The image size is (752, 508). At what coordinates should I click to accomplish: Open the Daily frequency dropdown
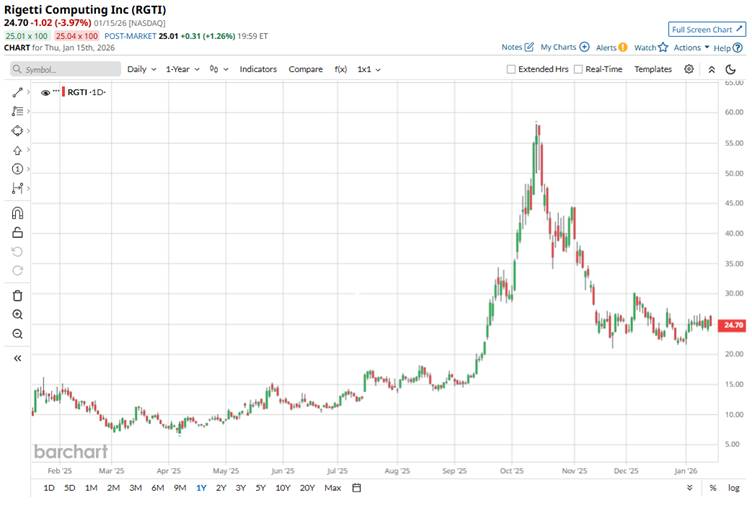(141, 69)
